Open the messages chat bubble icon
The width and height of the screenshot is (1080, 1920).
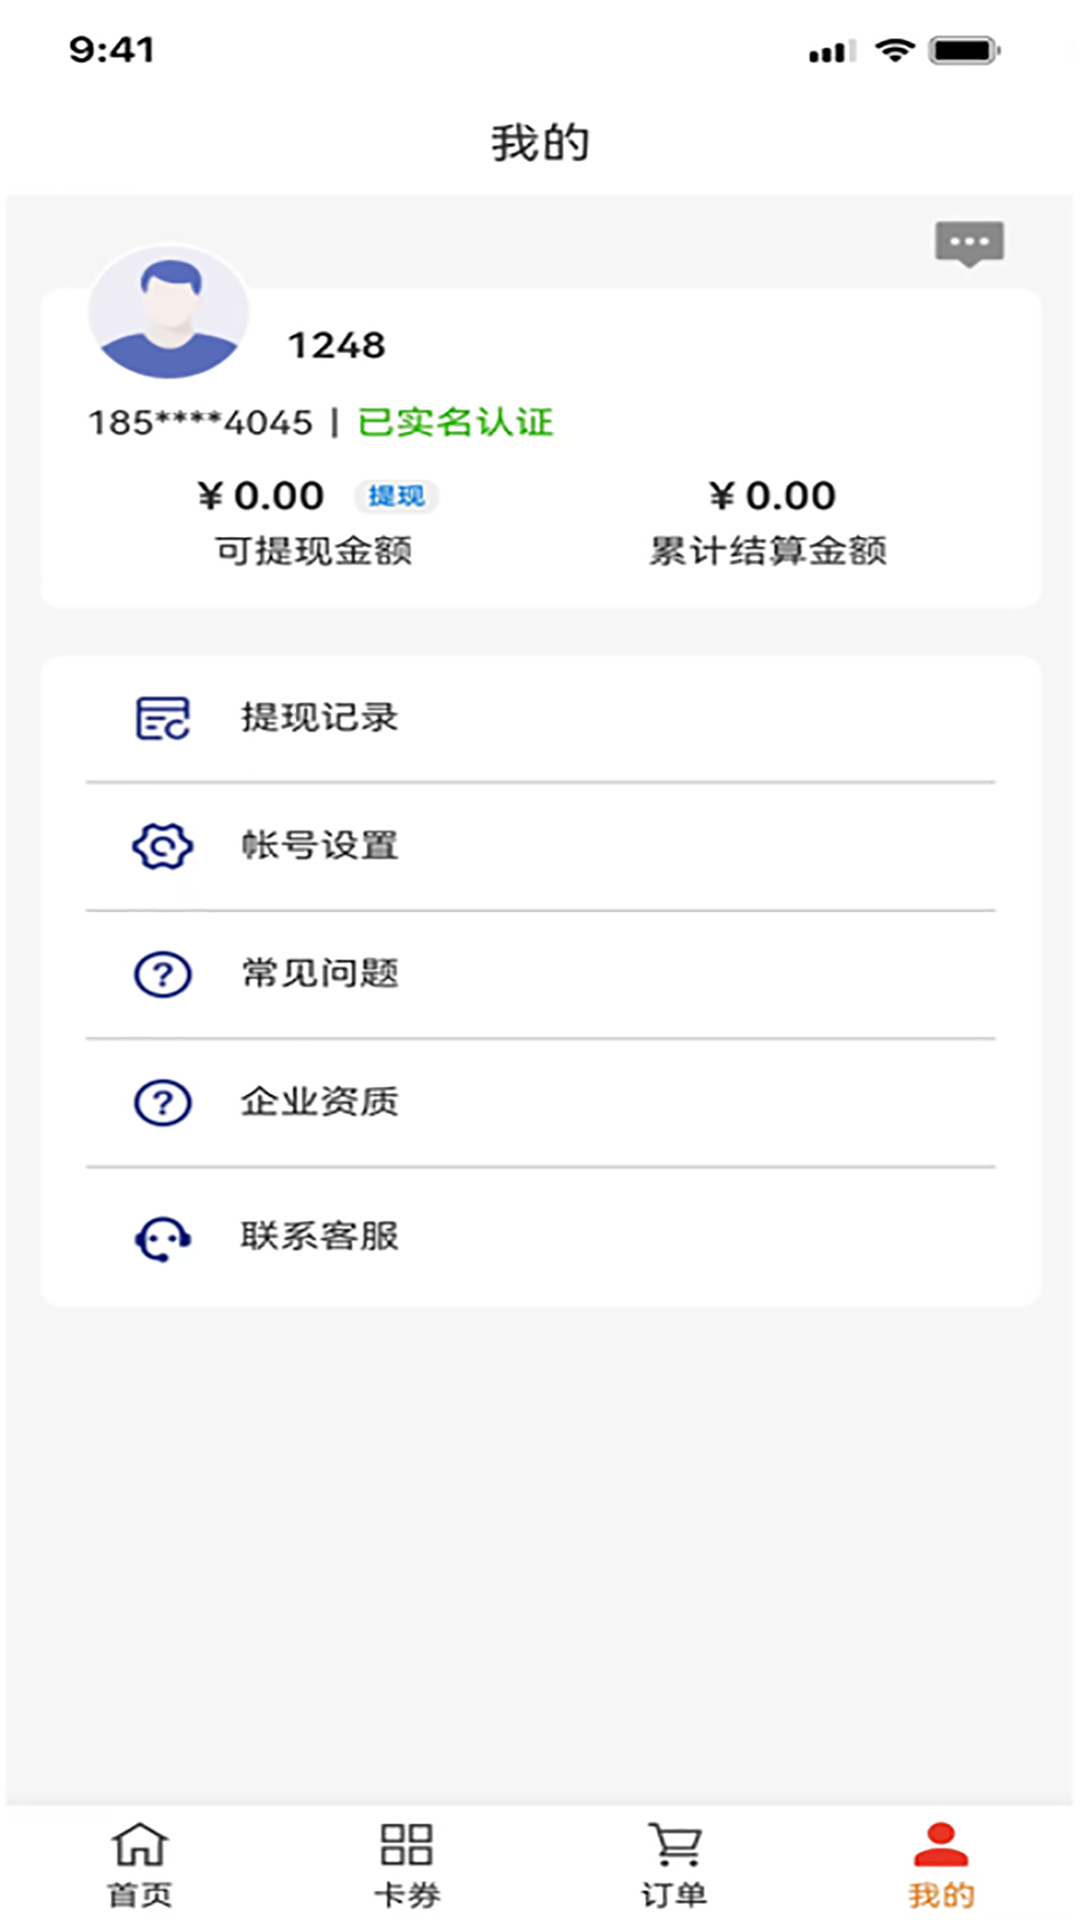pyautogui.click(x=969, y=243)
